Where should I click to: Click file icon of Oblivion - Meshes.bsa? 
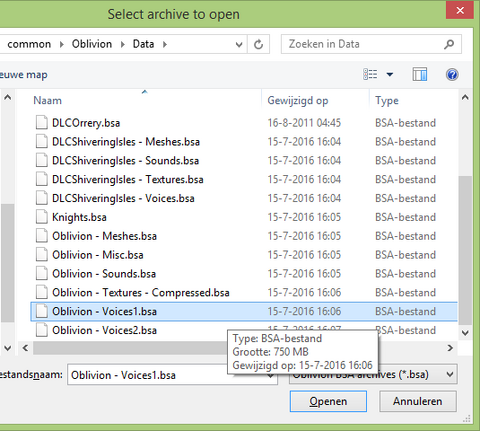(42, 236)
